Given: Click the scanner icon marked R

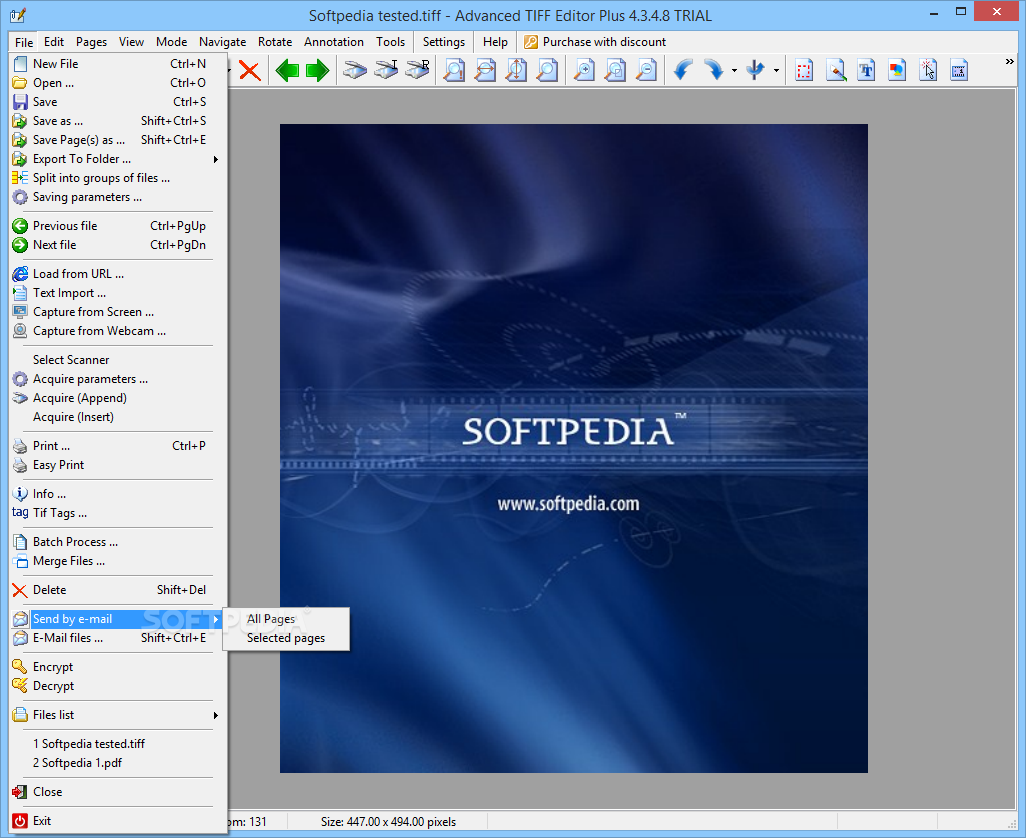Looking at the screenshot, I should pyautogui.click(x=417, y=70).
